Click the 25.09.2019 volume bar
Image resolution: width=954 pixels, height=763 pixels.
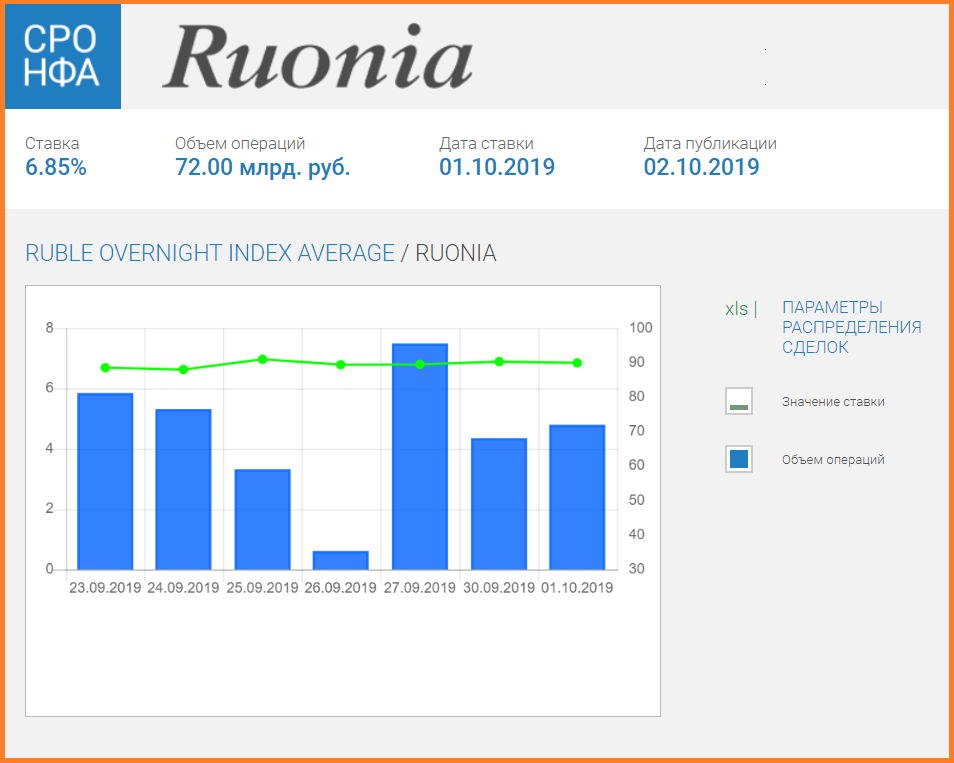coord(262,520)
